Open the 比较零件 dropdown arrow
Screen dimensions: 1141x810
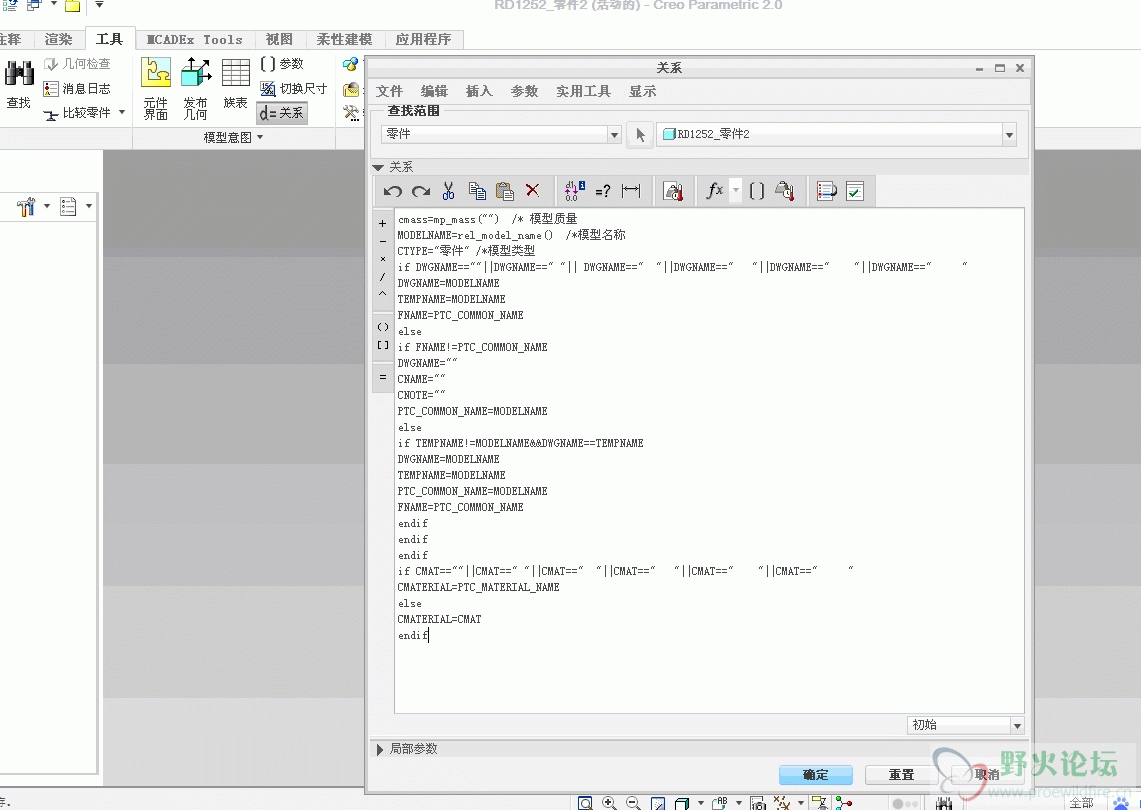122,112
